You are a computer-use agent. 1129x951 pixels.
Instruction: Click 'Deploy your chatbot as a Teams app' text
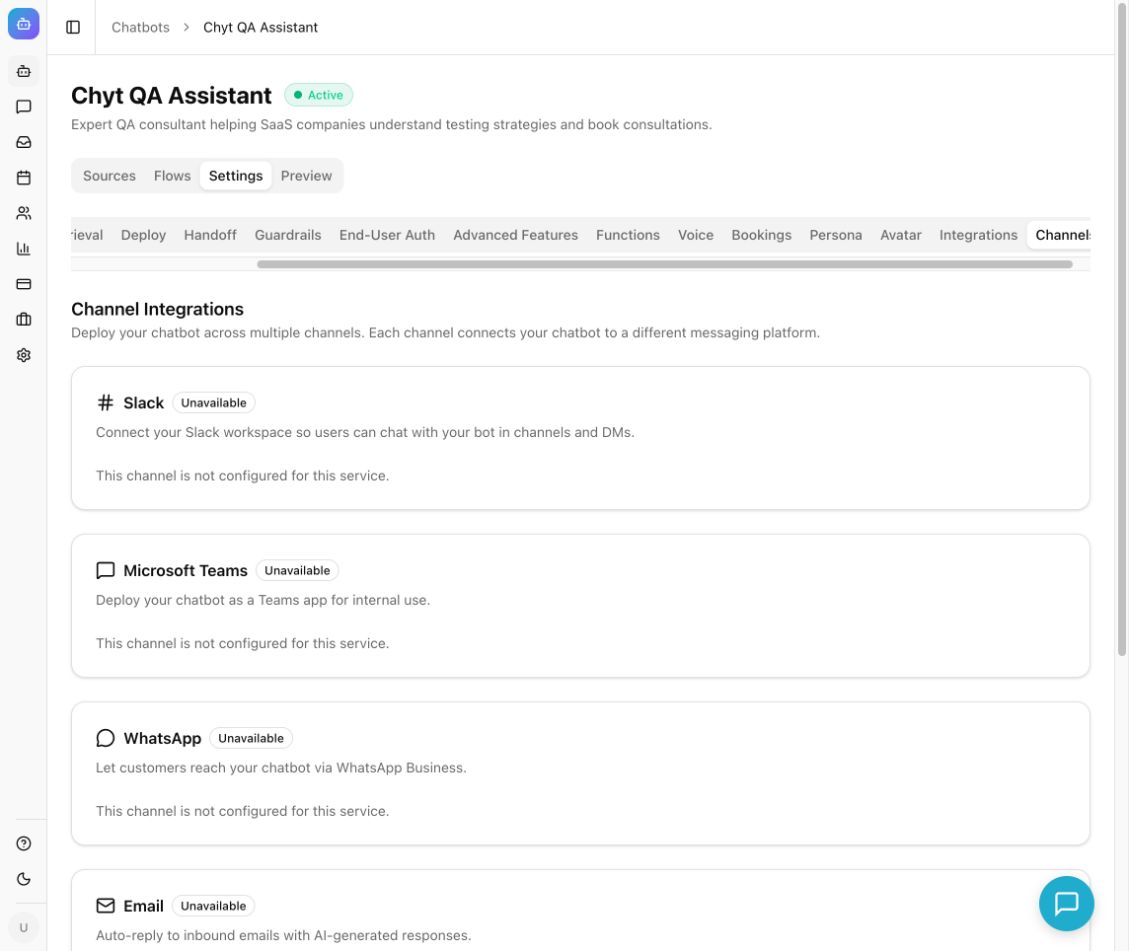pyautogui.click(x=263, y=600)
